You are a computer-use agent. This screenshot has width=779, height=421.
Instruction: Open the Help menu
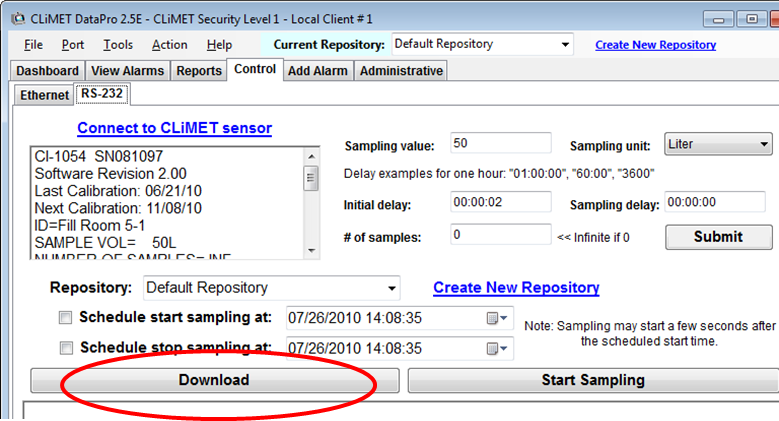[x=219, y=45]
